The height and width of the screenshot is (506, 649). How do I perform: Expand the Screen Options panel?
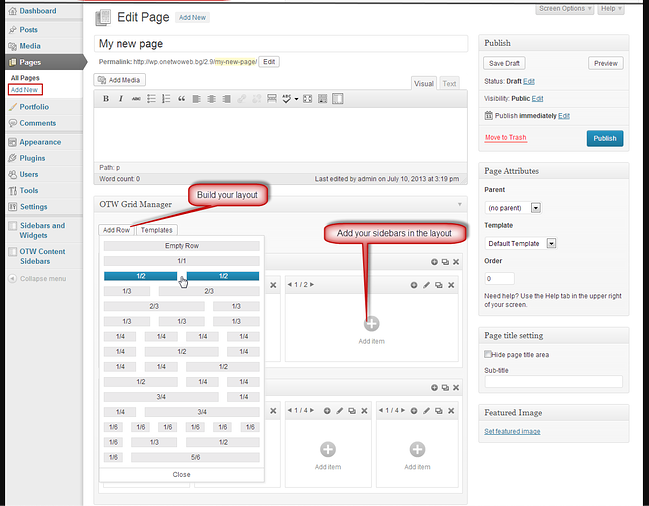(x=565, y=9)
